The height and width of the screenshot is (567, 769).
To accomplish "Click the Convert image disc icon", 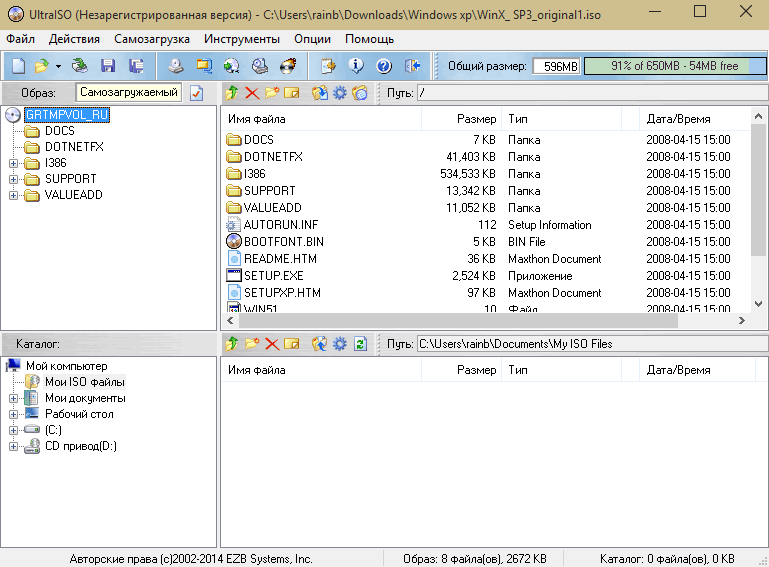I will 231,66.
